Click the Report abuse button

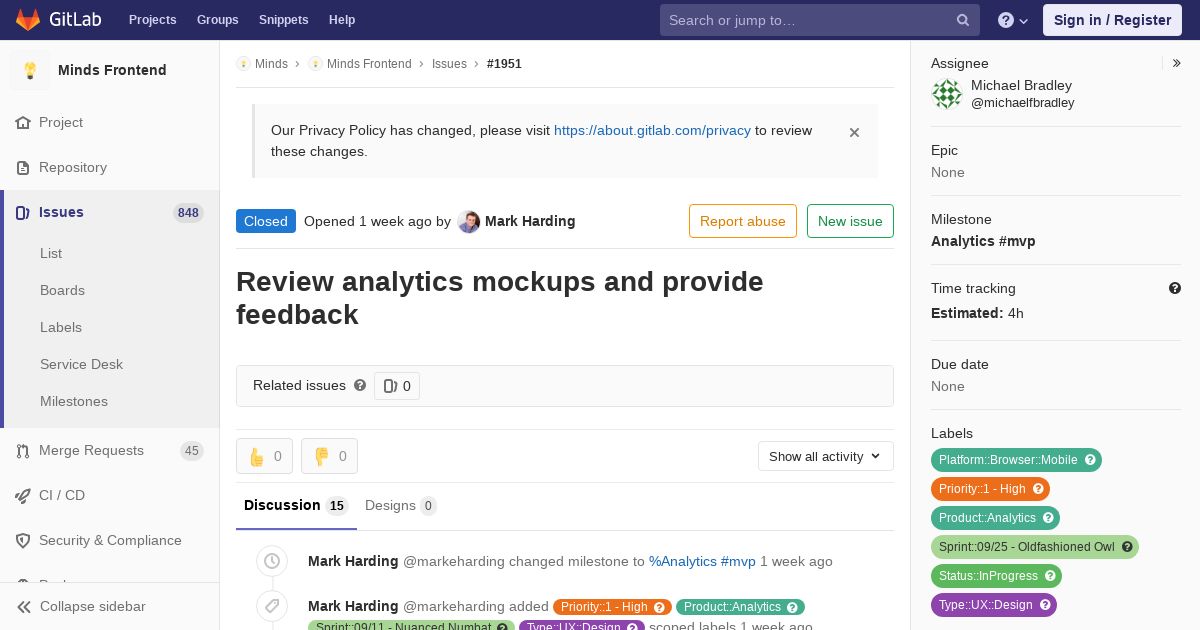click(743, 221)
